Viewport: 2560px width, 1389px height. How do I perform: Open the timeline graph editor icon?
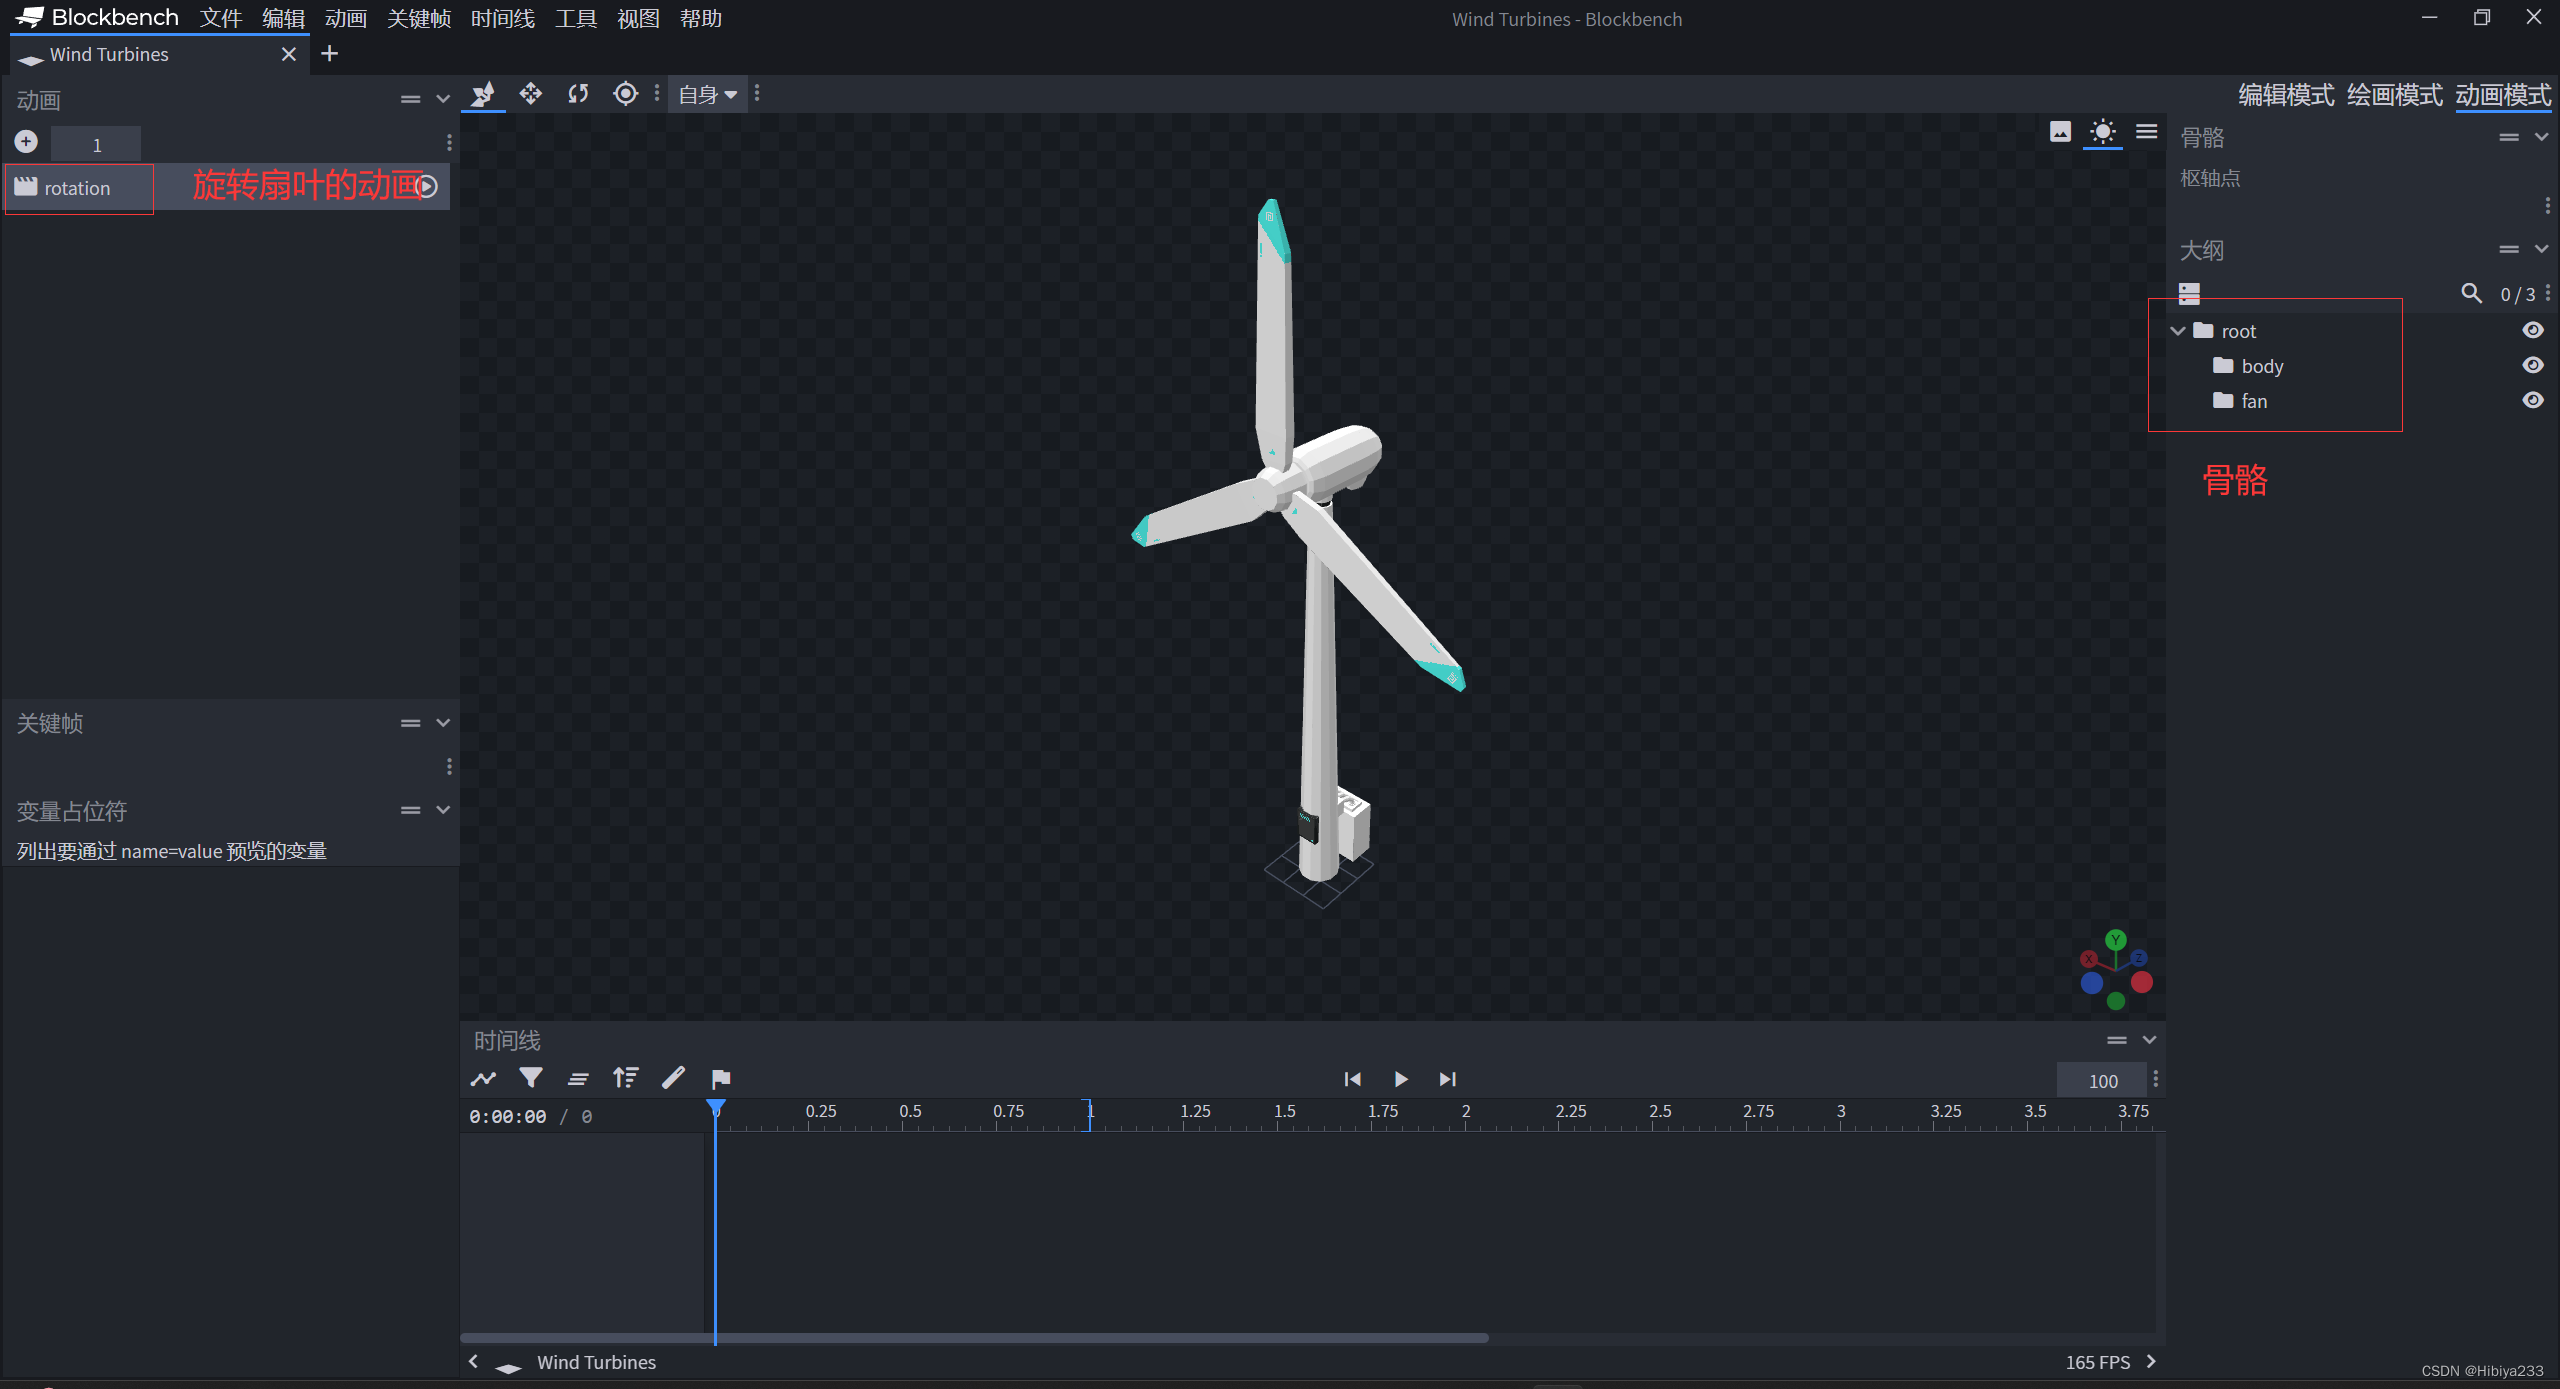tap(483, 1078)
